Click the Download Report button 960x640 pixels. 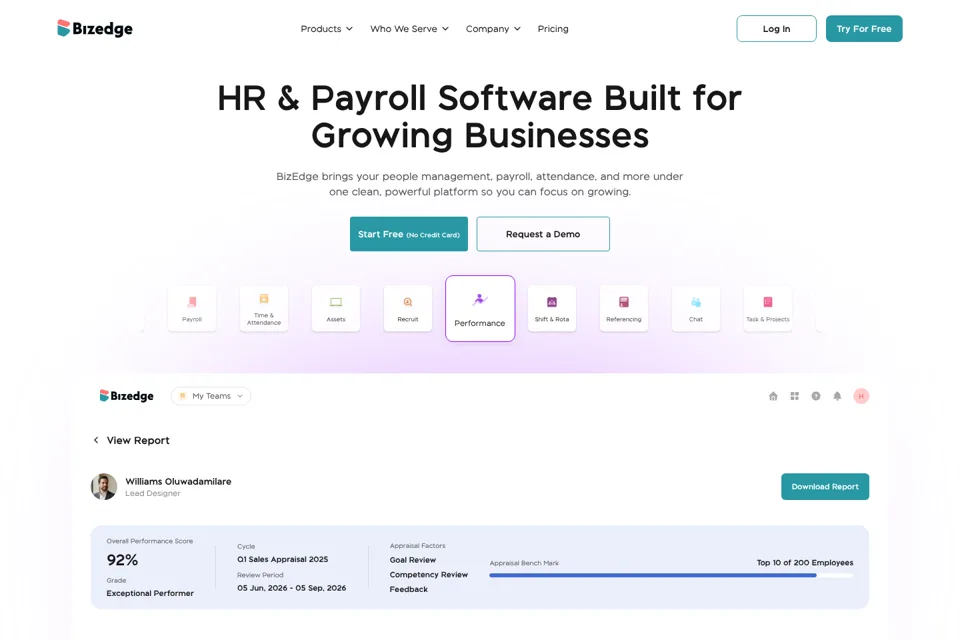click(x=825, y=487)
